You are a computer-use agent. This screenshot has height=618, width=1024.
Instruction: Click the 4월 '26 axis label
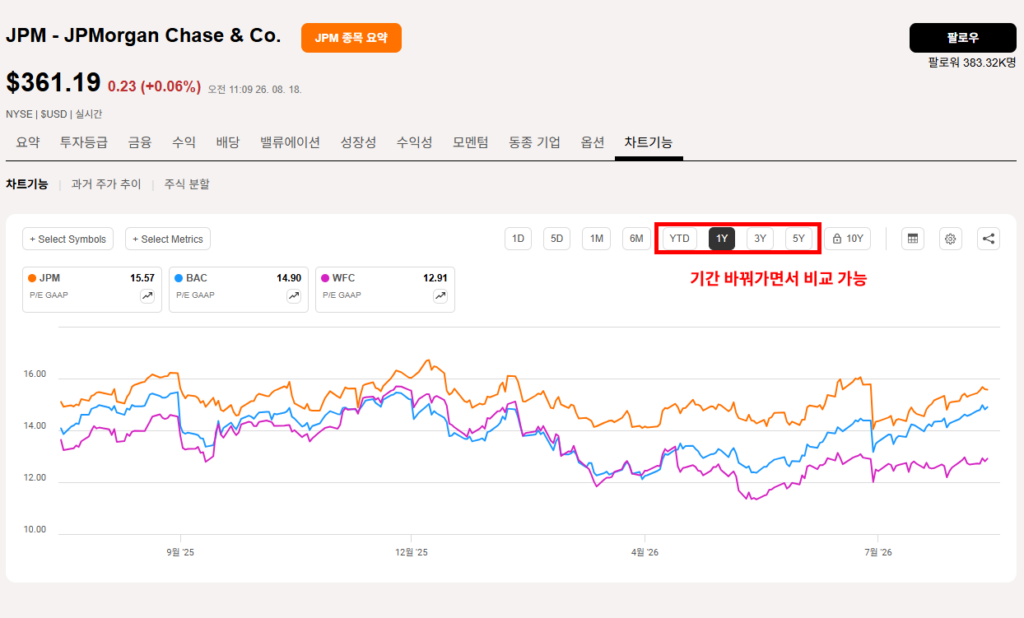pyautogui.click(x=645, y=552)
